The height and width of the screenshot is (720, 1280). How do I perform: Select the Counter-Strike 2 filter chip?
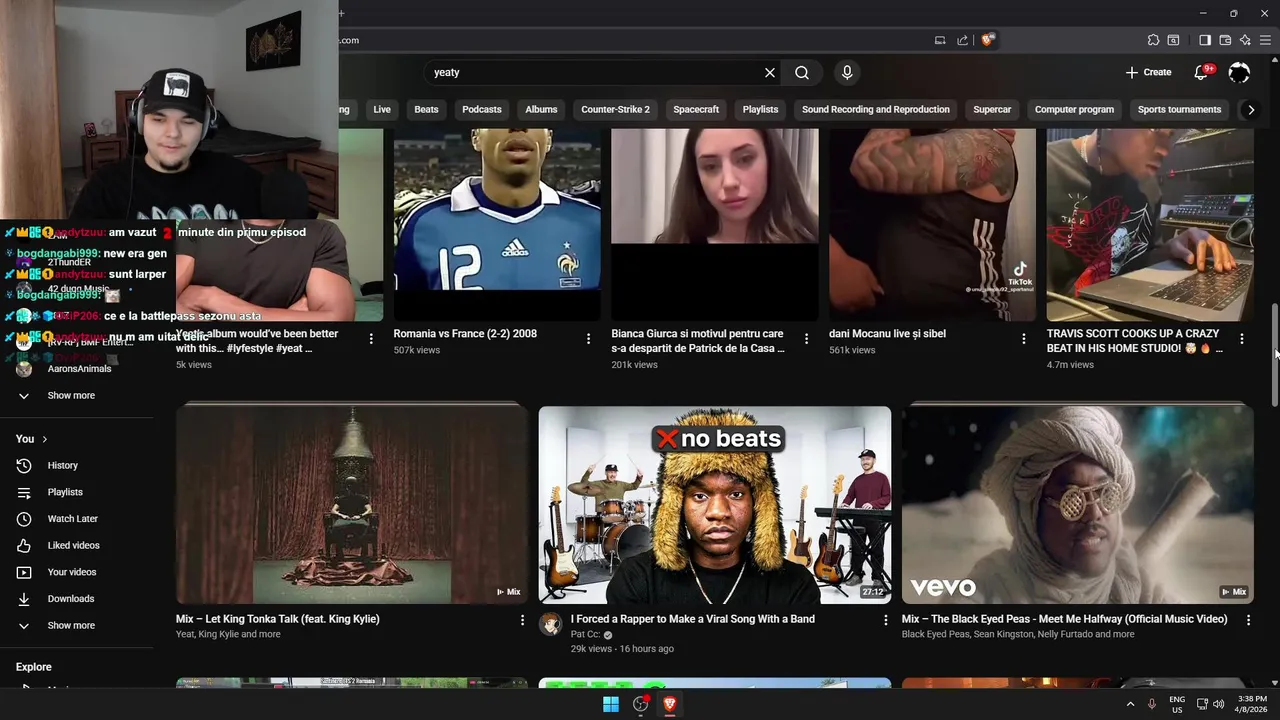coord(615,110)
